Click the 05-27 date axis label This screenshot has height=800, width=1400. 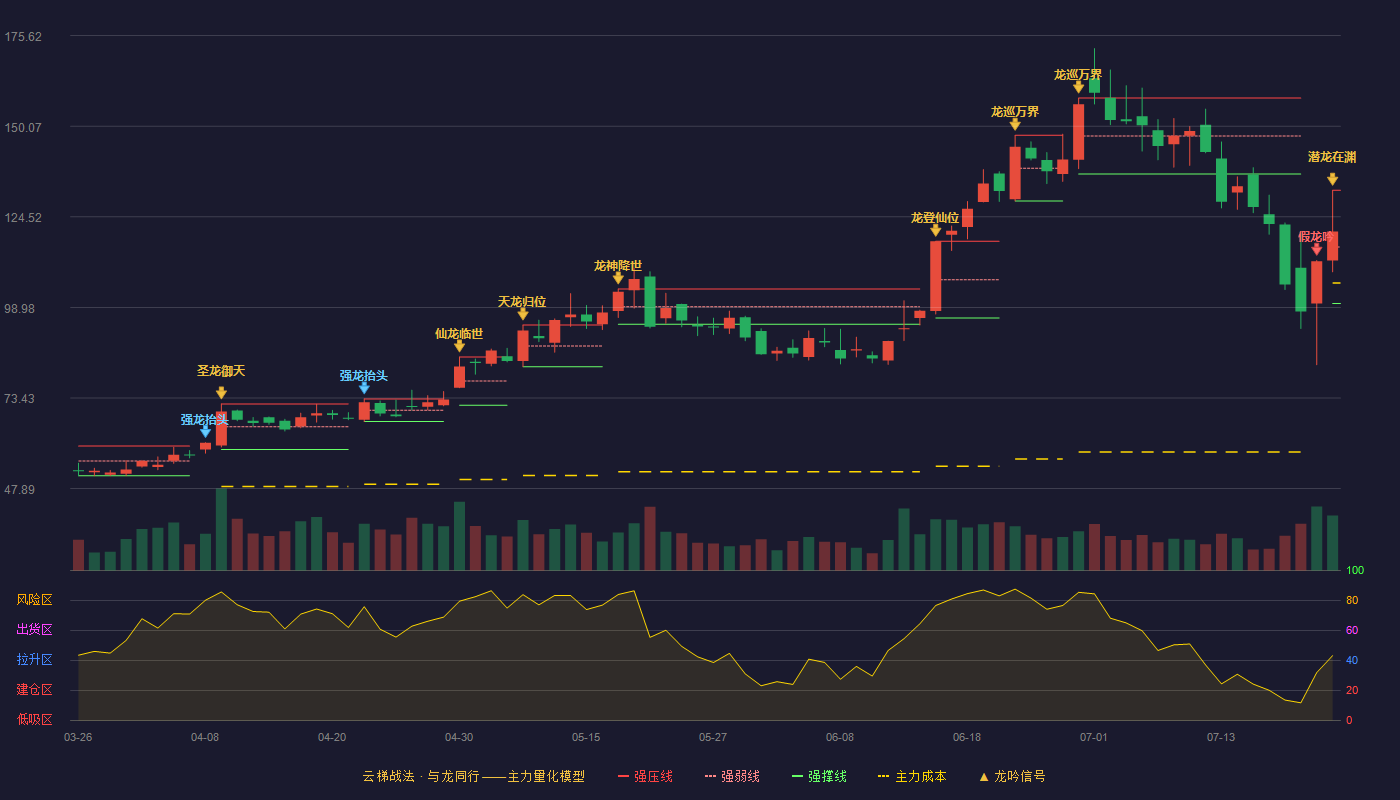pyautogui.click(x=713, y=737)
